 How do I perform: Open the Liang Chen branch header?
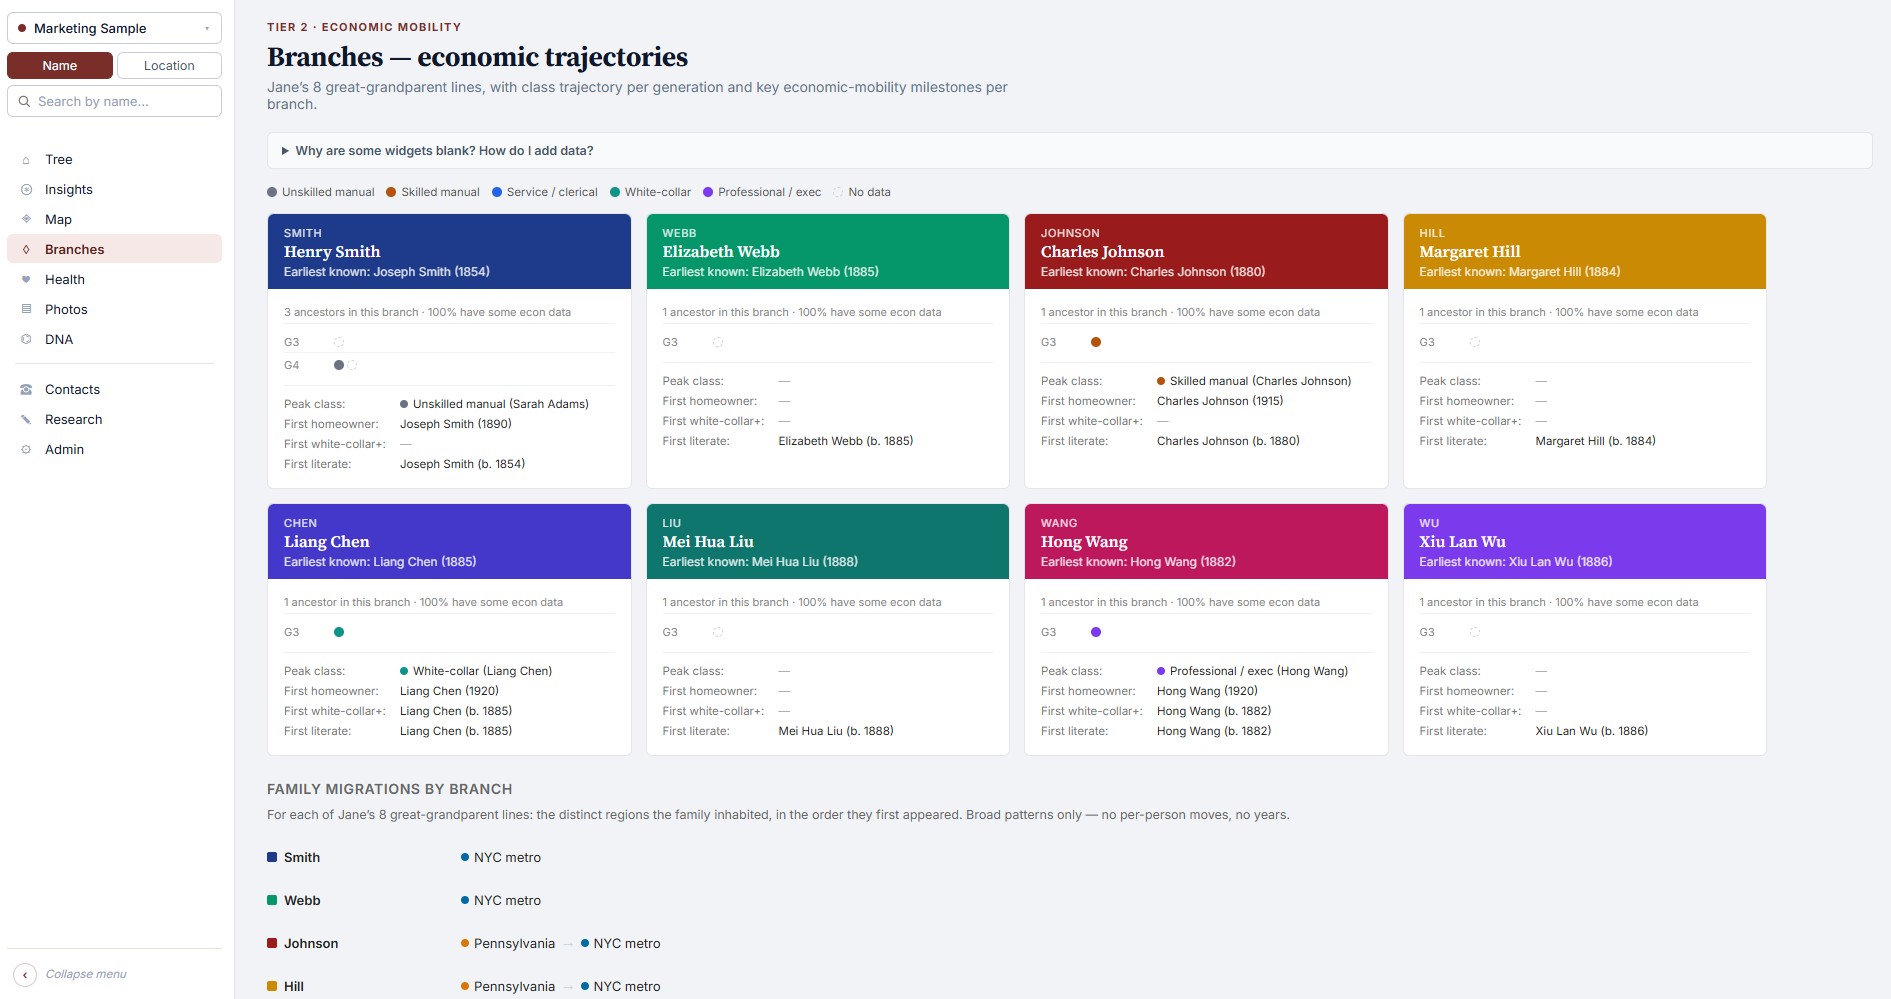point(449,542)
